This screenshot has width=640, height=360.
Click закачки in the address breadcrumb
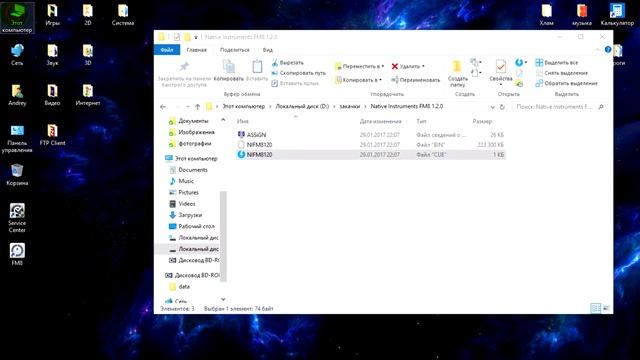coord(350,107)
